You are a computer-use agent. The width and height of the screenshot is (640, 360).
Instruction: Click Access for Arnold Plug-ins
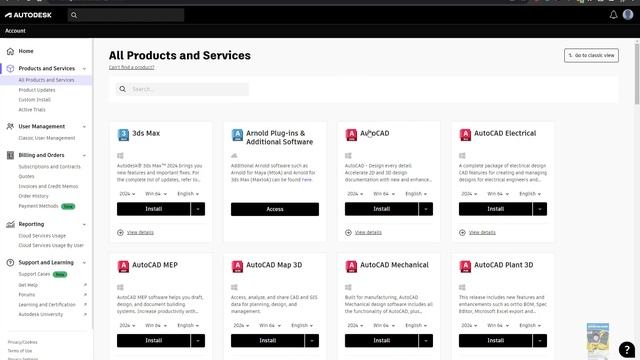click(x=275, y=209)
